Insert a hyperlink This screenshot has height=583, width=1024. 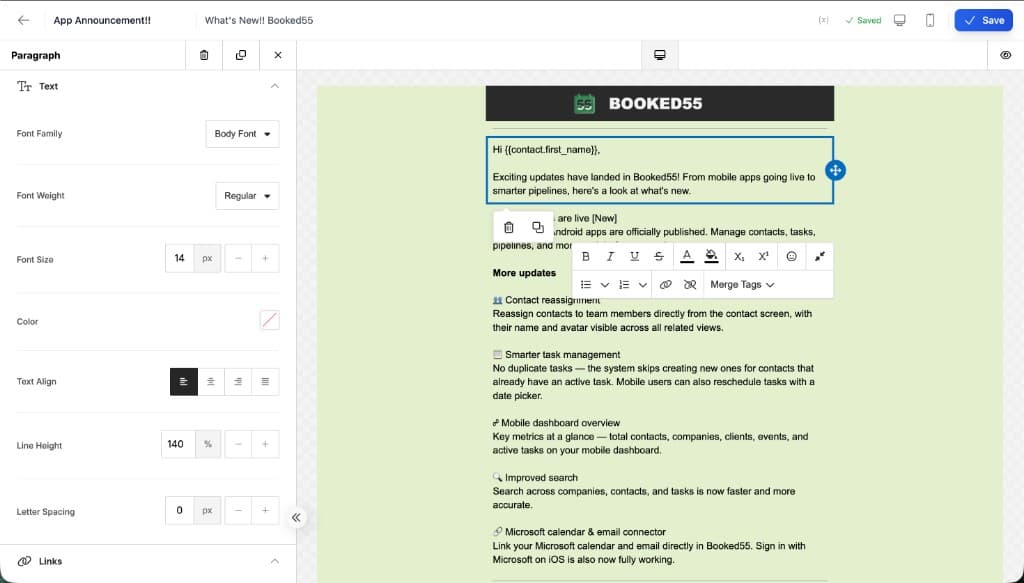(665, 285)
